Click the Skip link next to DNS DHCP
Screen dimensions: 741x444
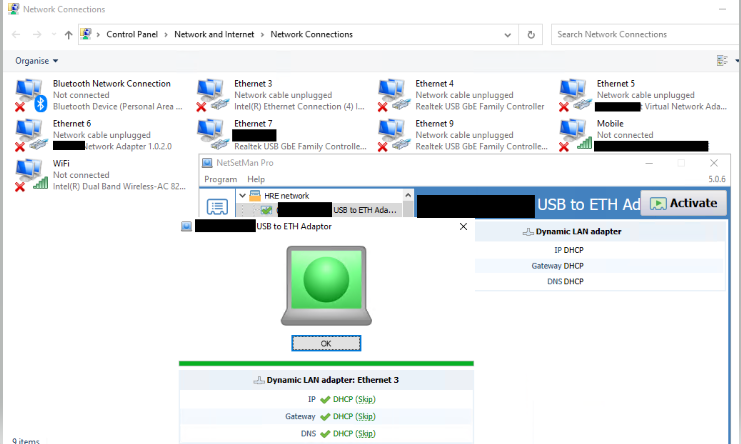coord(365,434)
